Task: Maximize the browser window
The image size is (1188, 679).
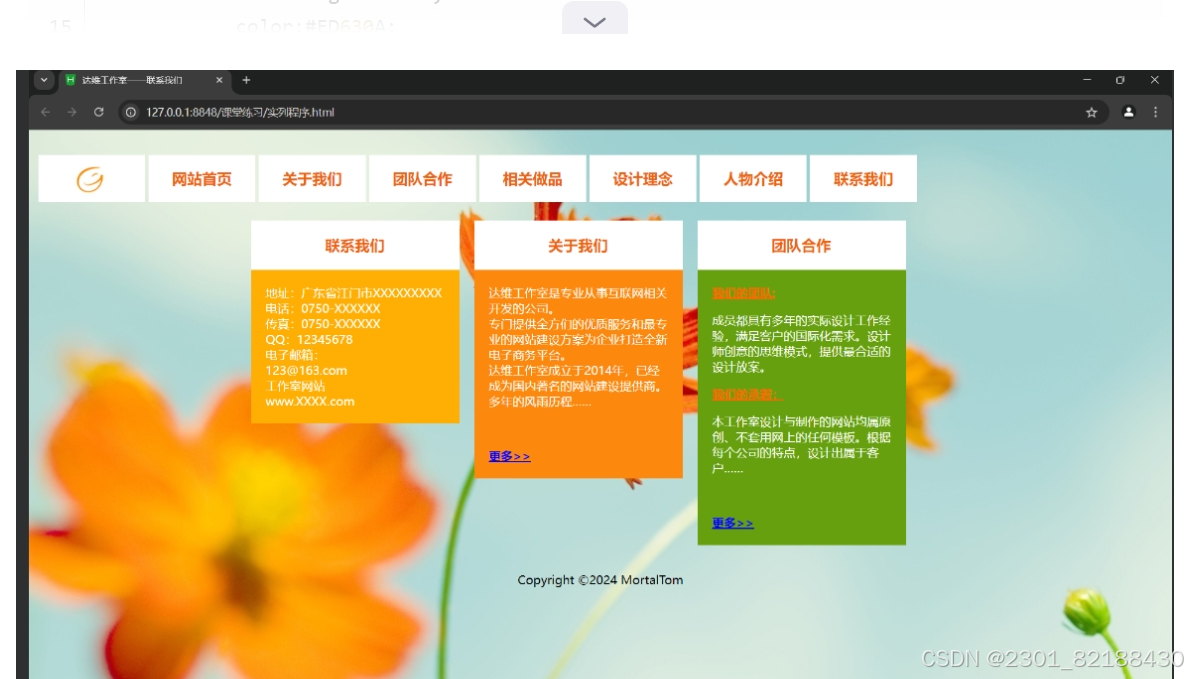Action: point(1121,80)
